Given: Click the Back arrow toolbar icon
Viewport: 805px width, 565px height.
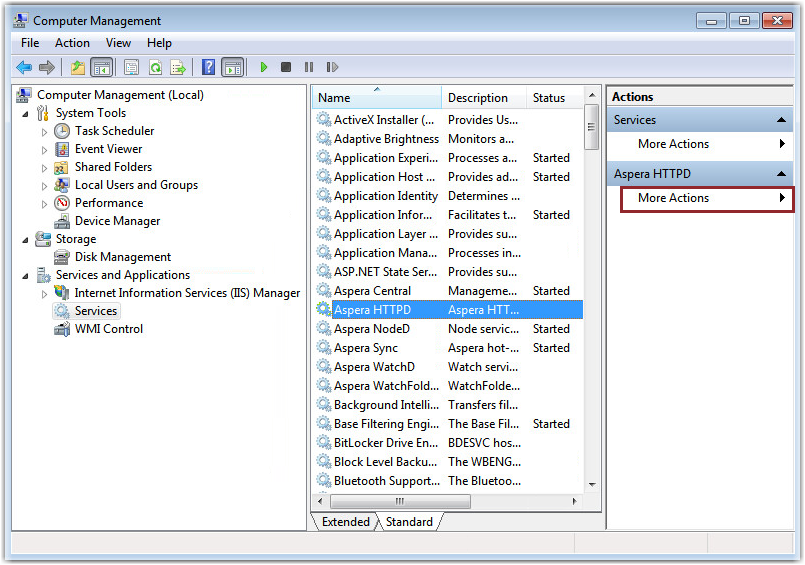Looking at the screenshot, I should tap(24, 67).
